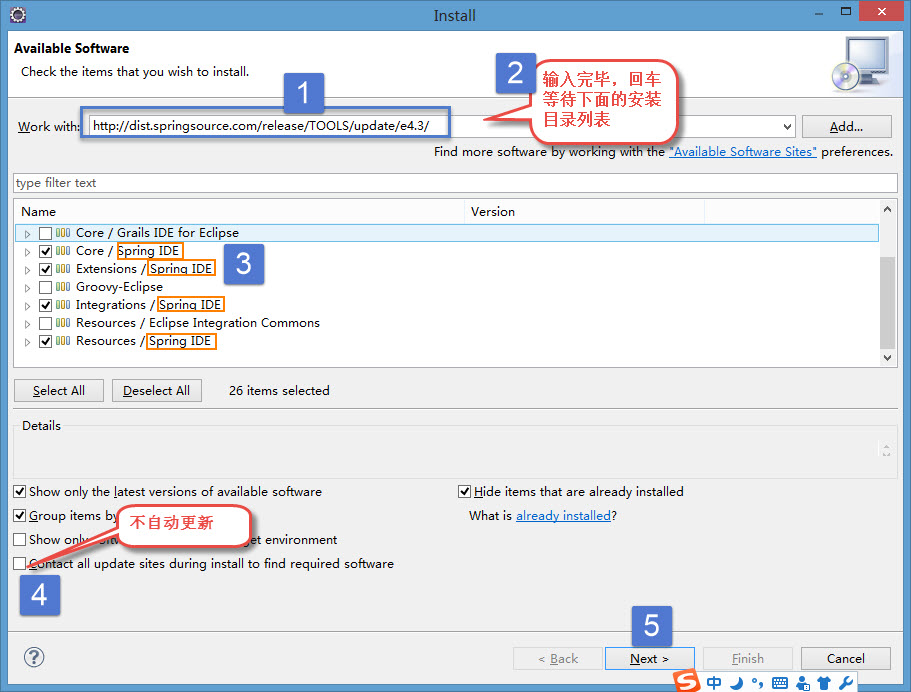911x692 pixels.
Task: Select the Groovy-Eclipse row text
Action: [x=119, y=287]
